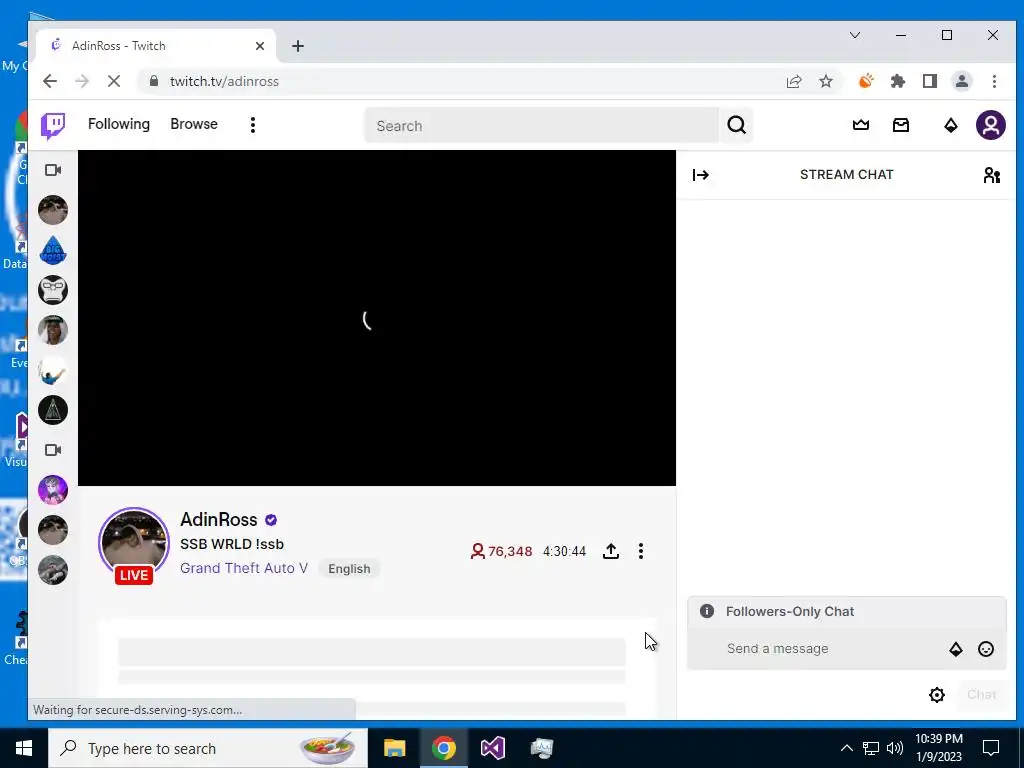Open the Chrome profile avatar button
The image size is (1024, 768).
tap(962, 81)
